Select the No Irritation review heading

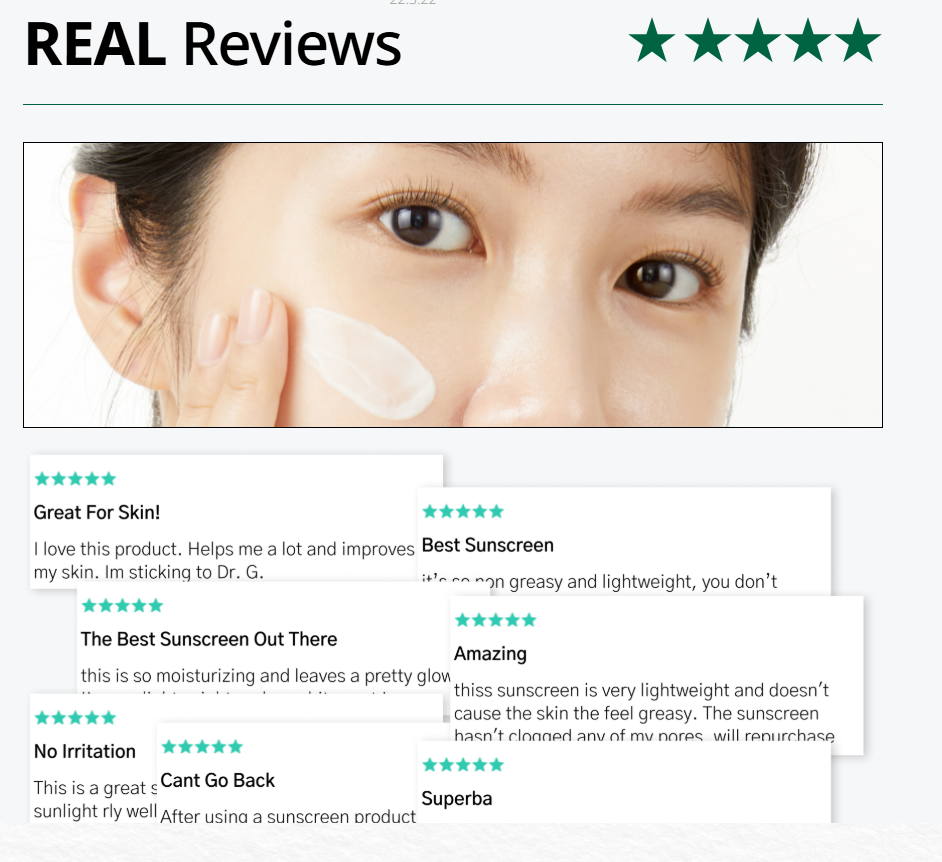point(85,751)
